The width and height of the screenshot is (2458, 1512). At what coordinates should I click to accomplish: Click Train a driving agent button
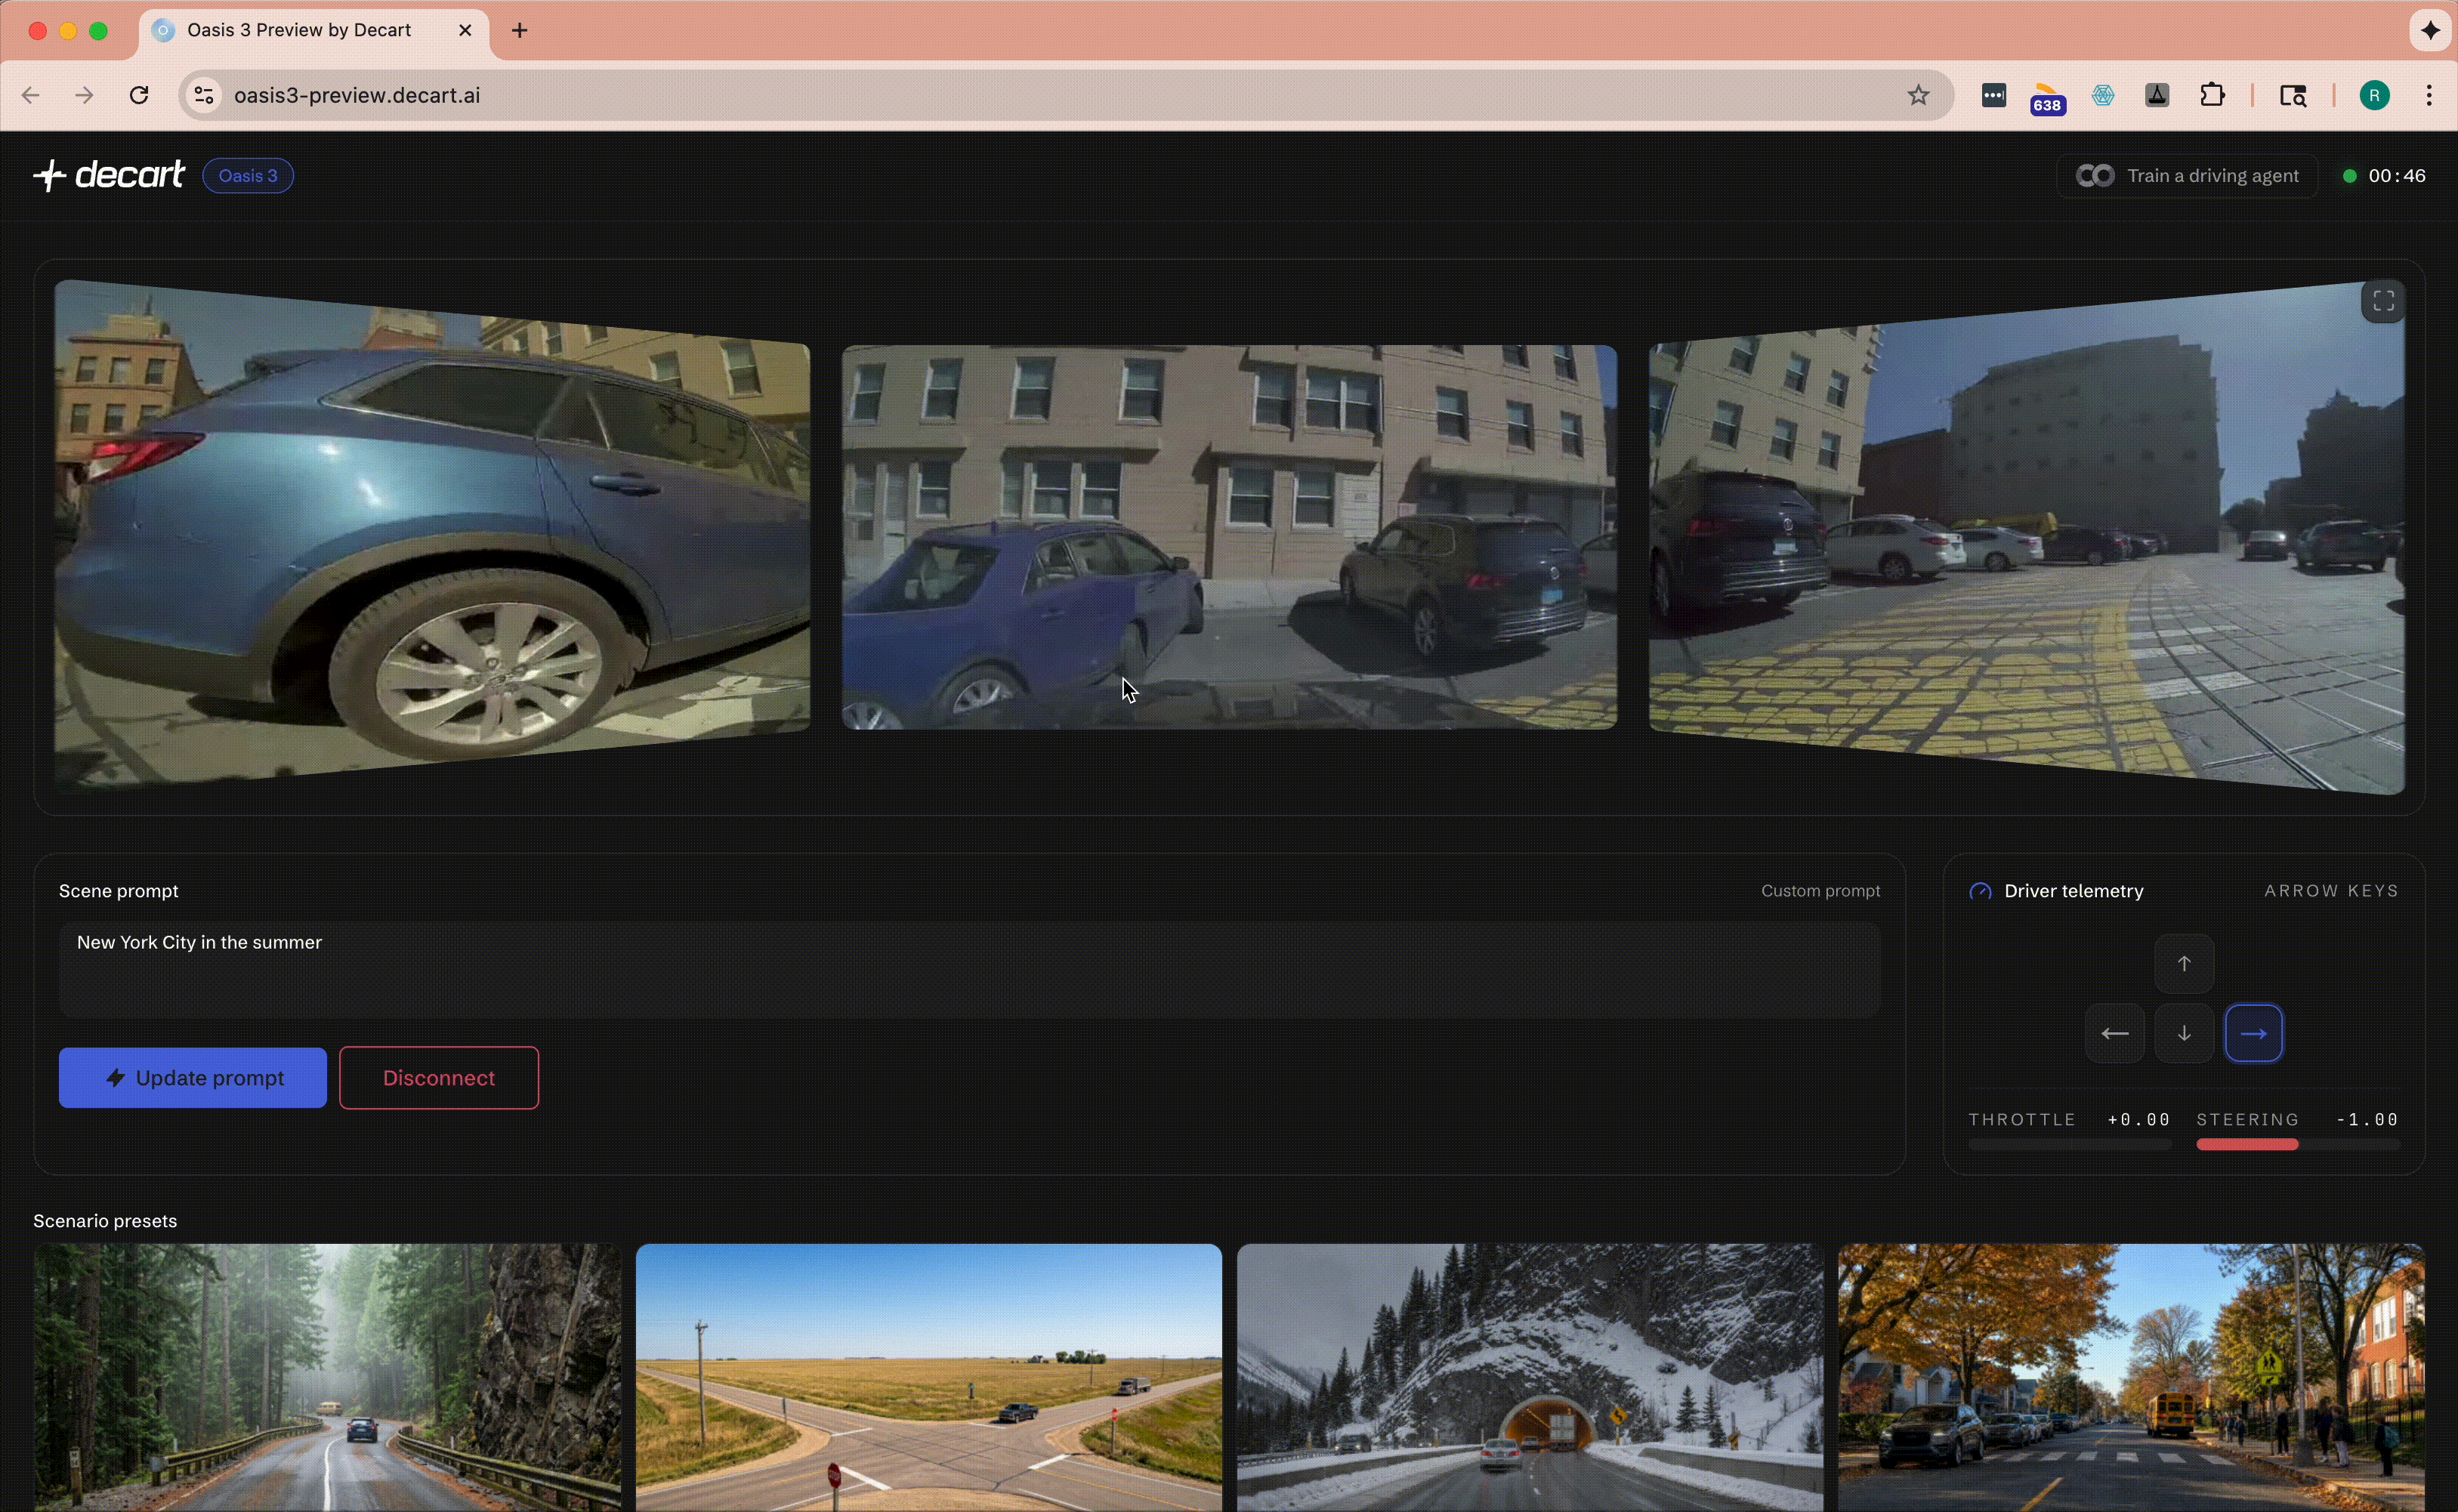(x=2187, y=176)
